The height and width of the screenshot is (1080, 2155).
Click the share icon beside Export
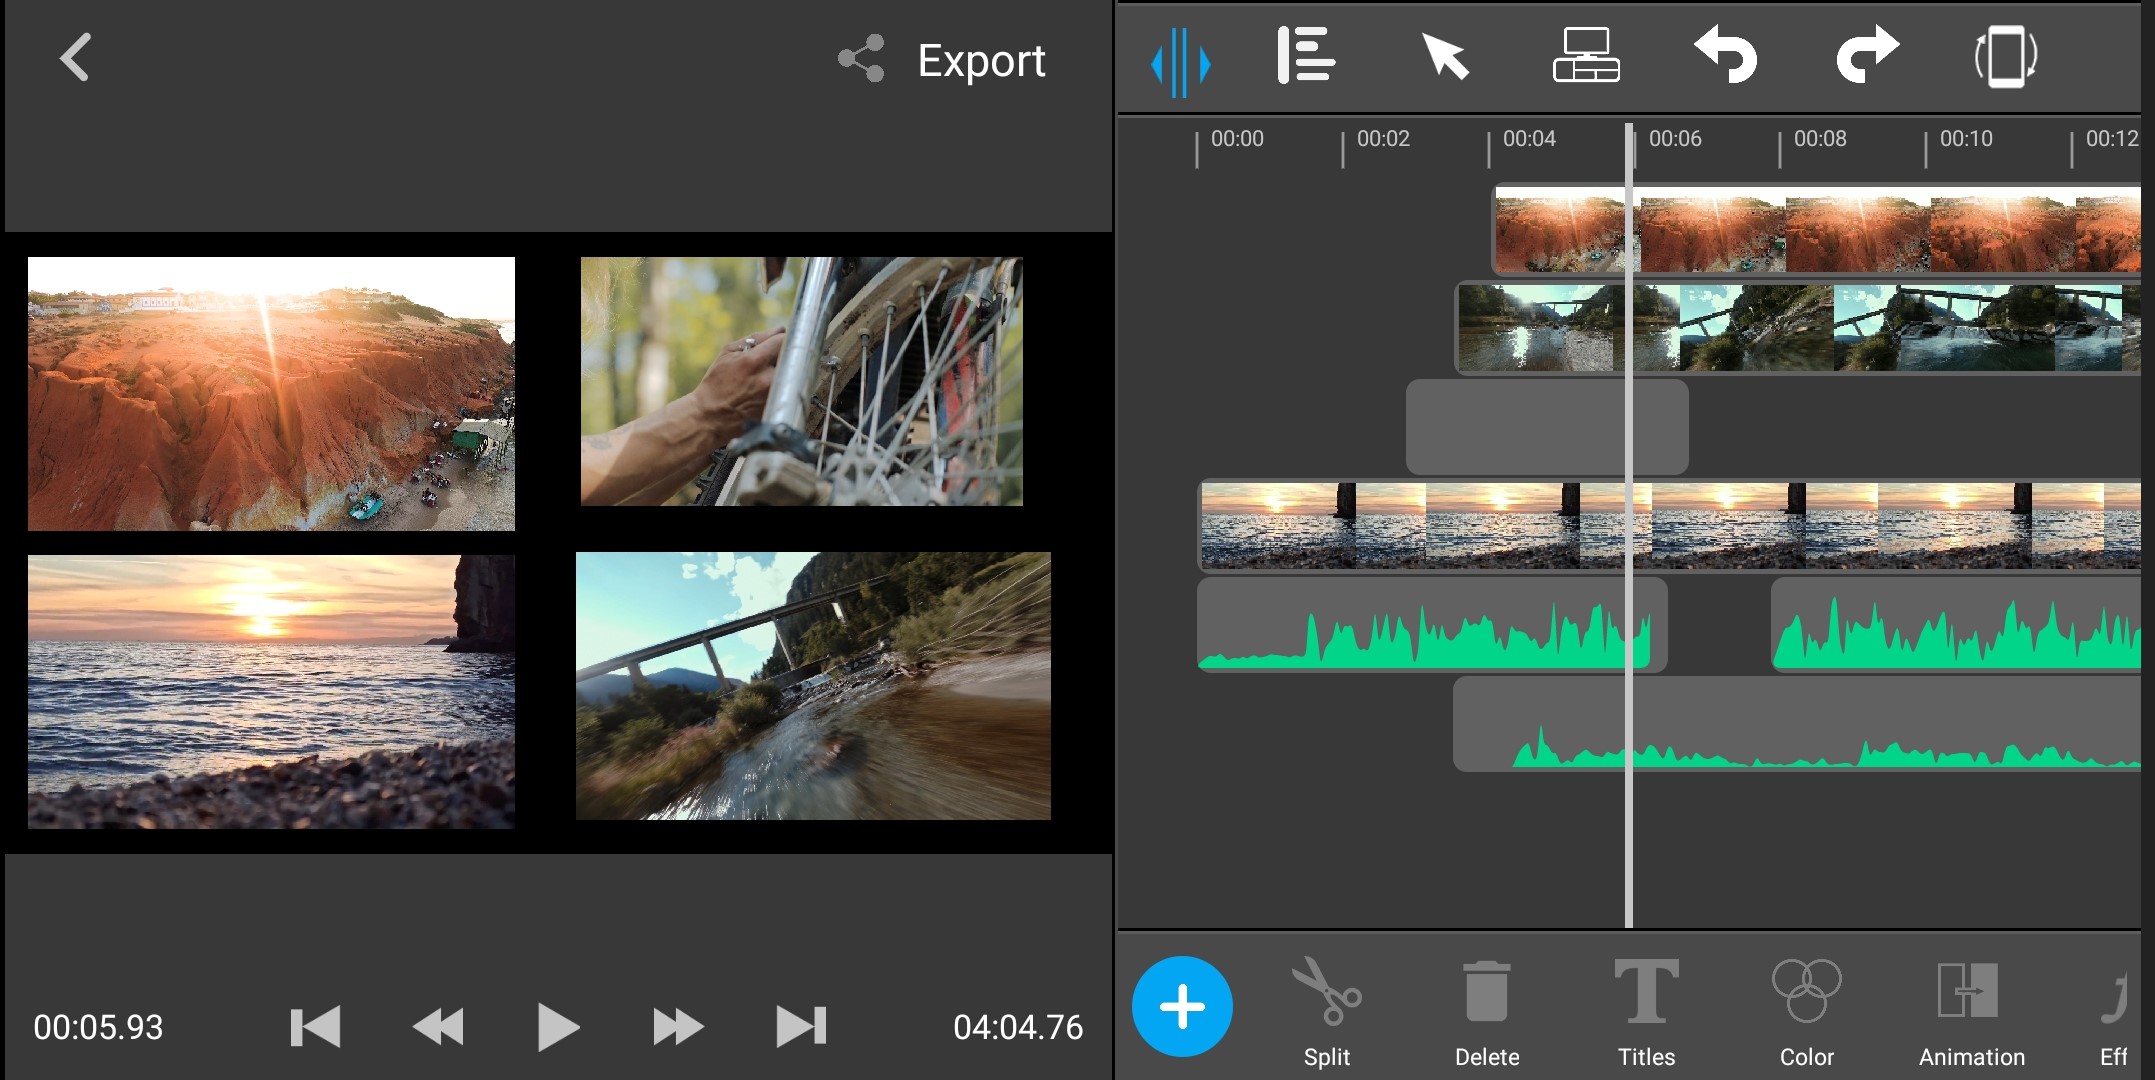click(861, 59)
